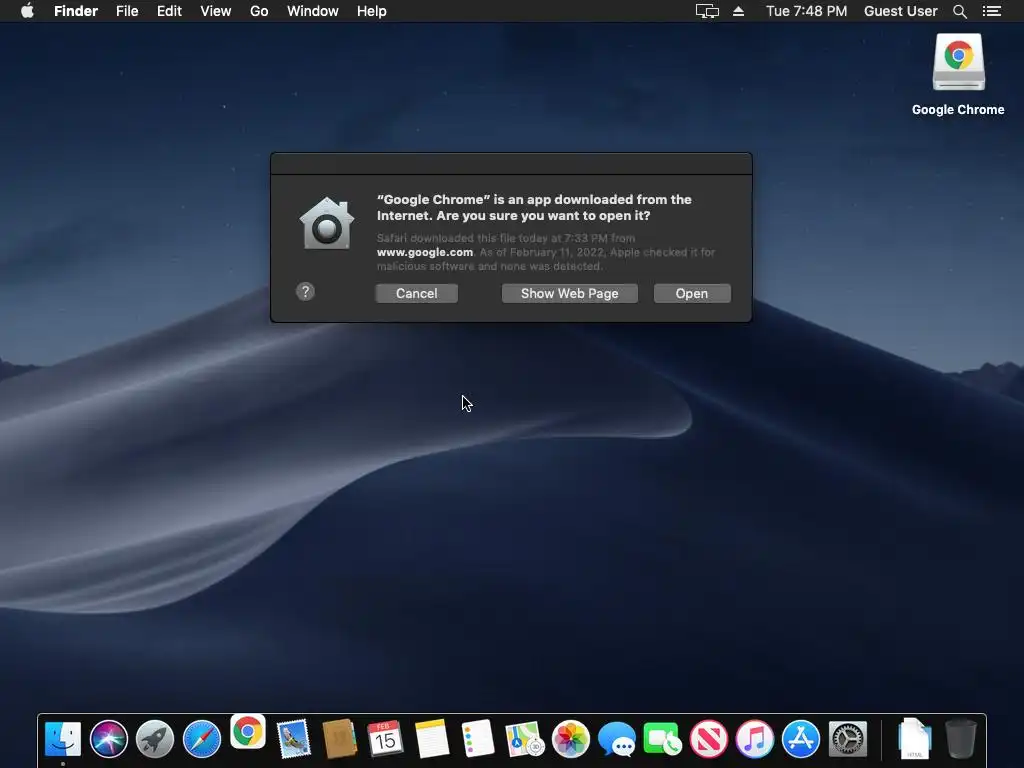Image resolution: width=1024 pixels, height=768 pixels.
Task: Open the Go menu
Action: [259, 11]
